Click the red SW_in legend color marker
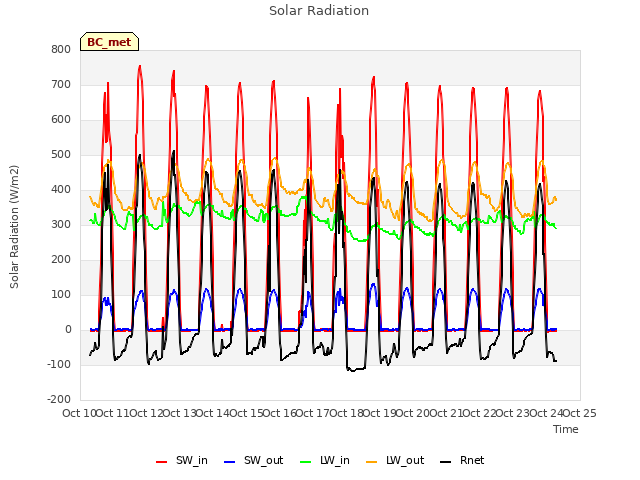Image resolution: width=640 pixels, height=480 pixels. (x=162, y=462)
